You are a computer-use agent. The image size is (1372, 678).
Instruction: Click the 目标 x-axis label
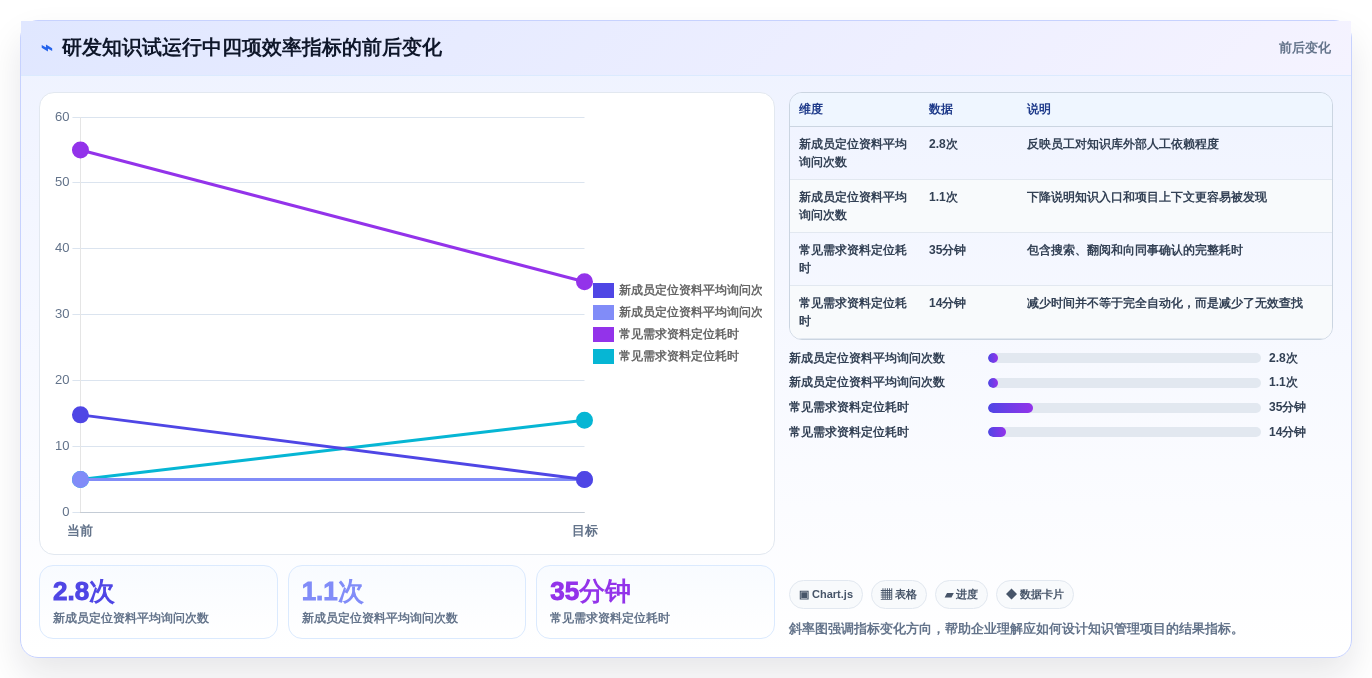(585, 531)
